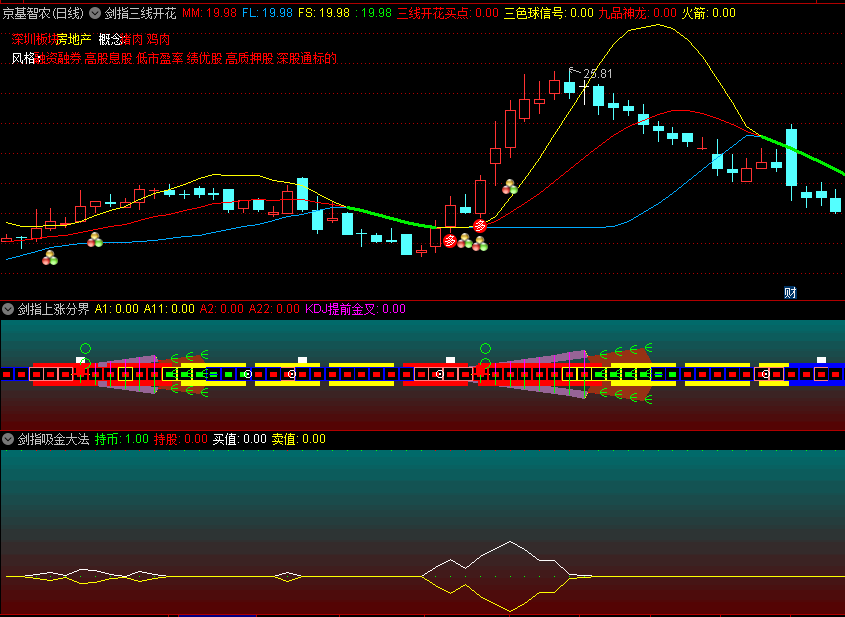Open the 高股息股 style tag
The width and height of the screenshot is (845, 617).
pos(108,58)
